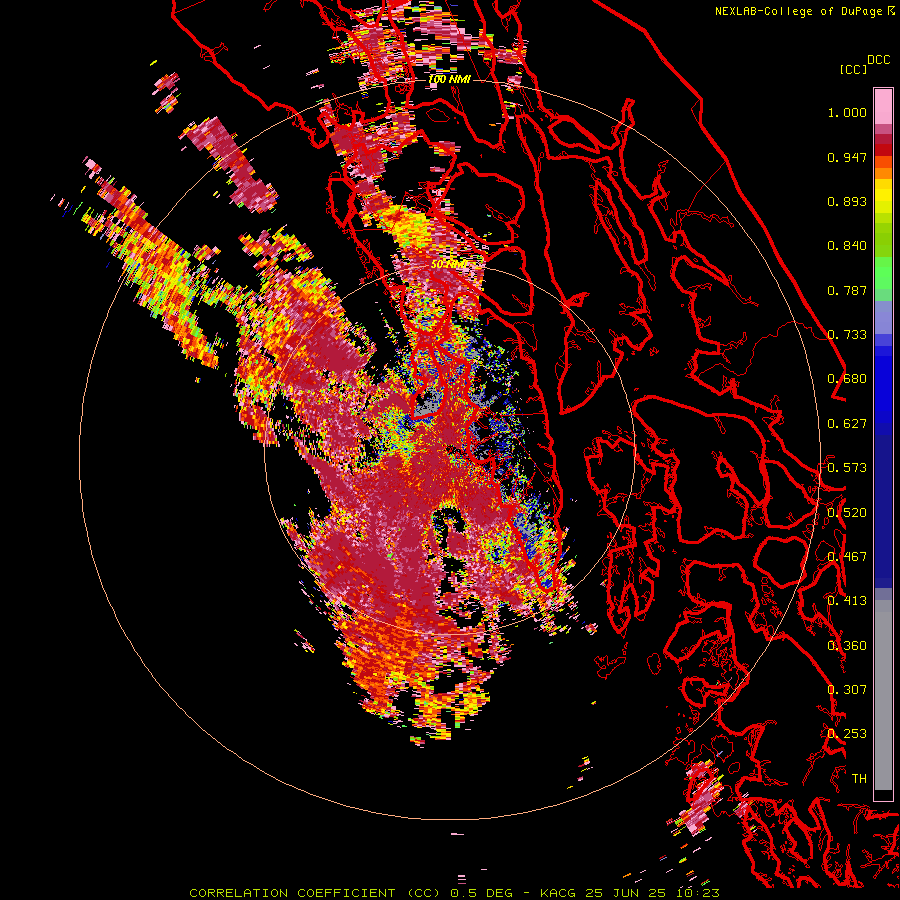Select the 0.467 scale value
This screenshot has width=900, height=900.
pos(847,557)
